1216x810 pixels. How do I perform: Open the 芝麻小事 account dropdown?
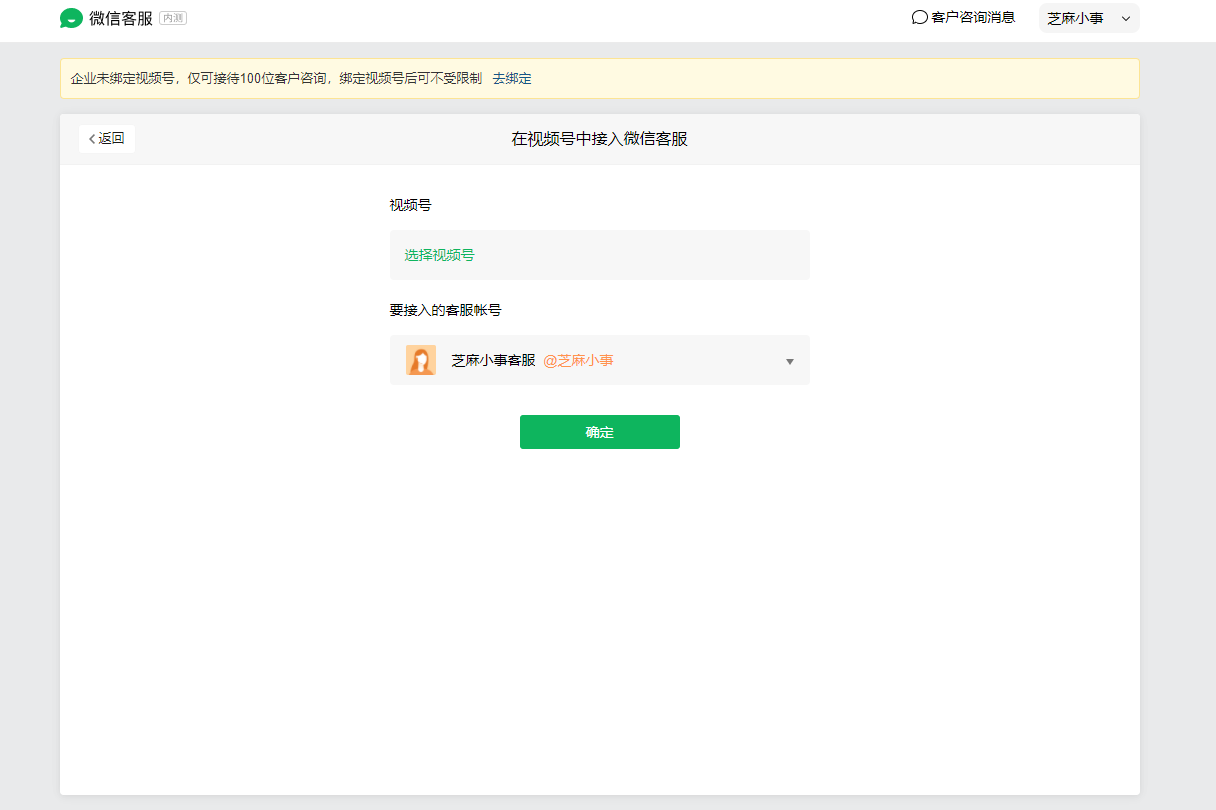tap(1089, 18)
